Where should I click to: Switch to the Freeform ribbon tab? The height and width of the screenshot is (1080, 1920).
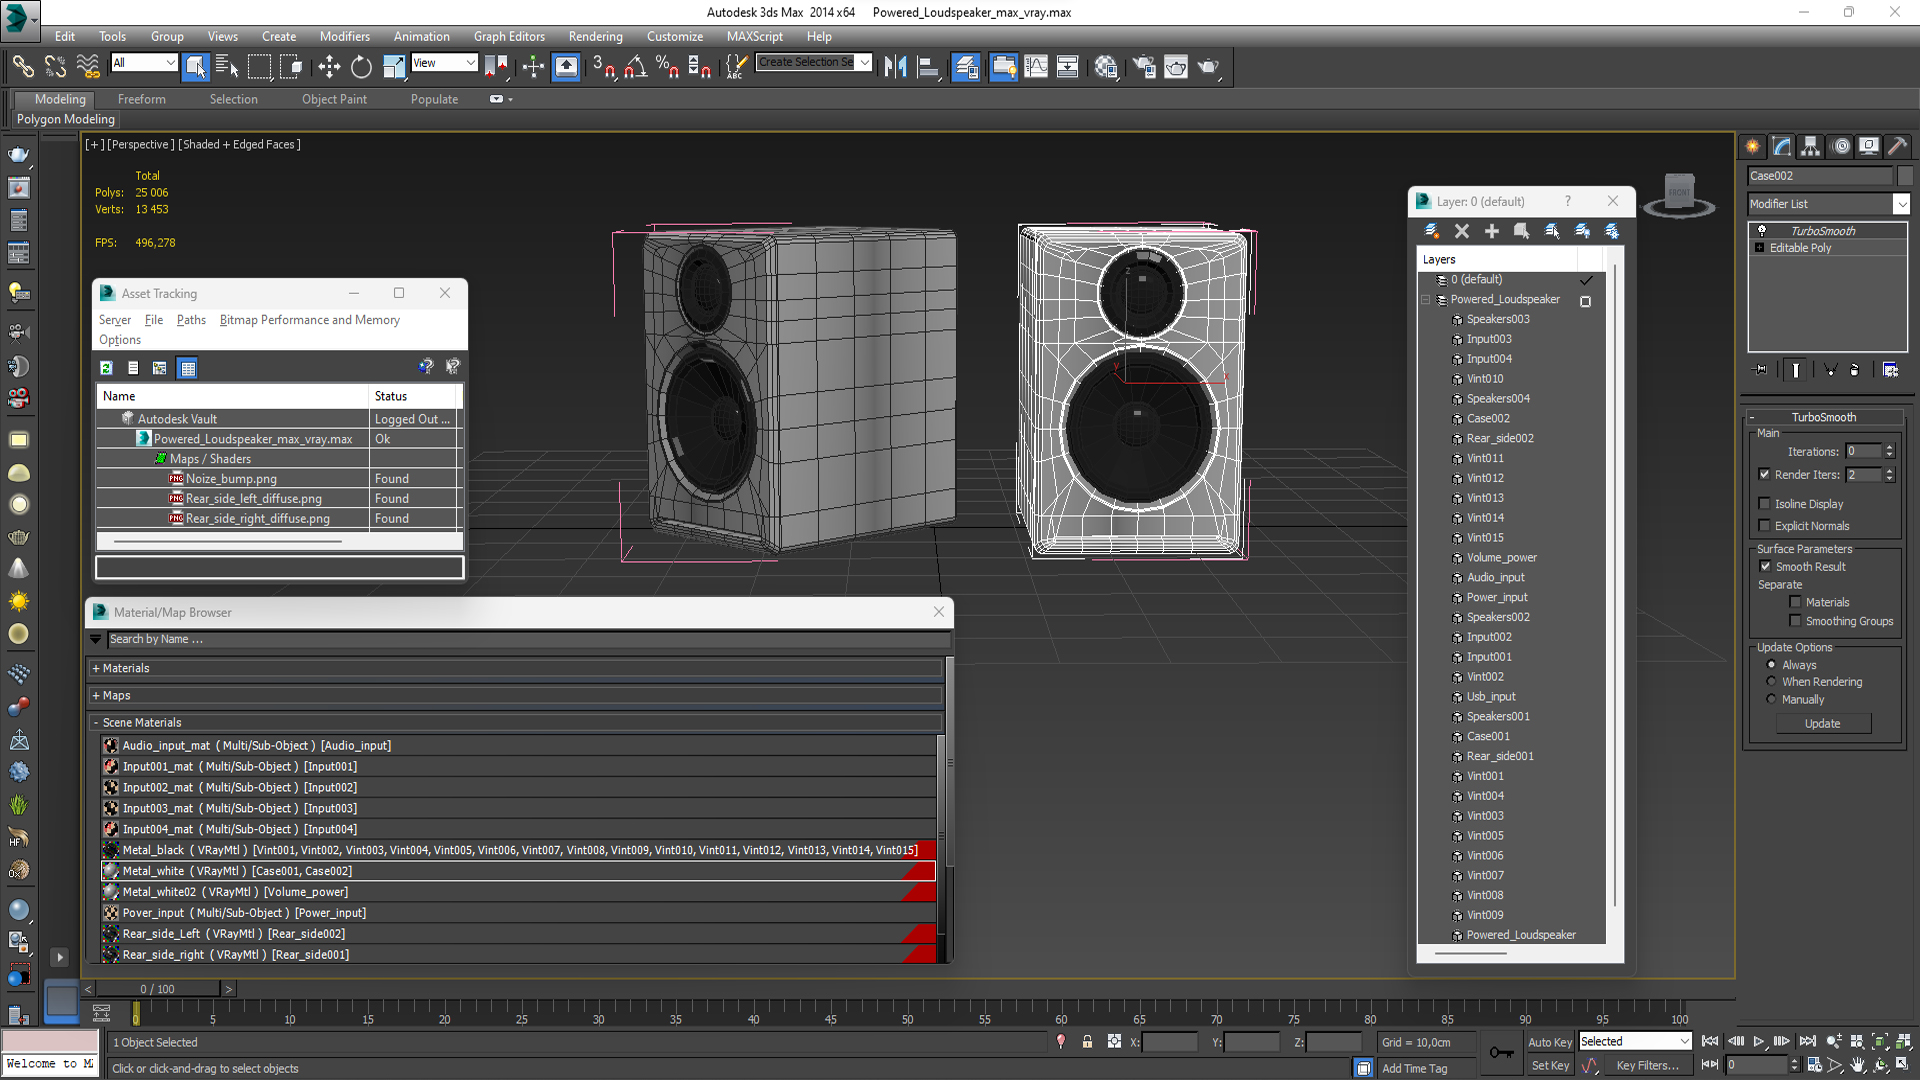[x=141, y=99]
